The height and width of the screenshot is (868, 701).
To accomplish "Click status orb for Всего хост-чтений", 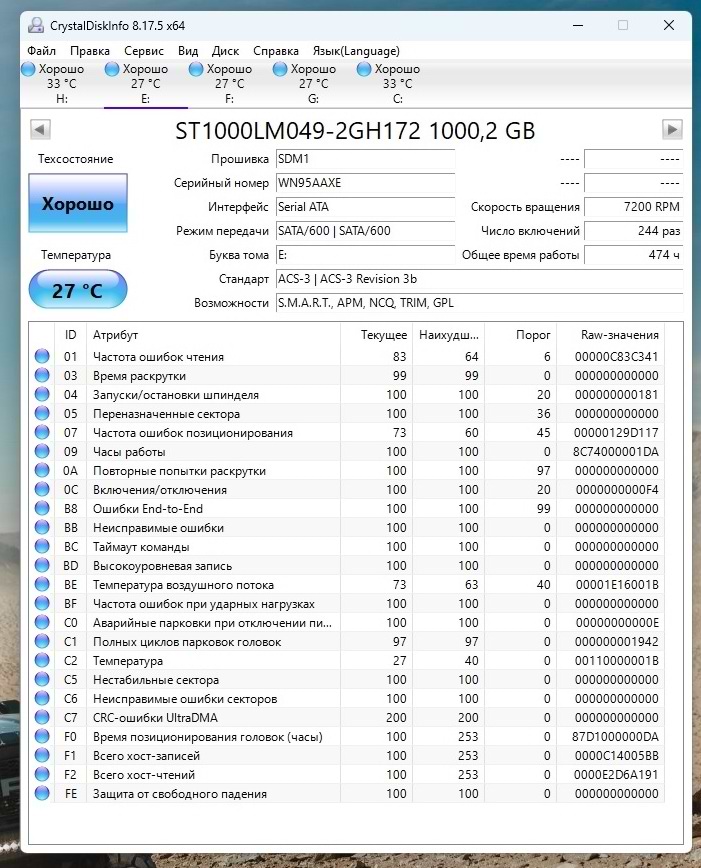I will pyautogui.click(x=42, y=774).
